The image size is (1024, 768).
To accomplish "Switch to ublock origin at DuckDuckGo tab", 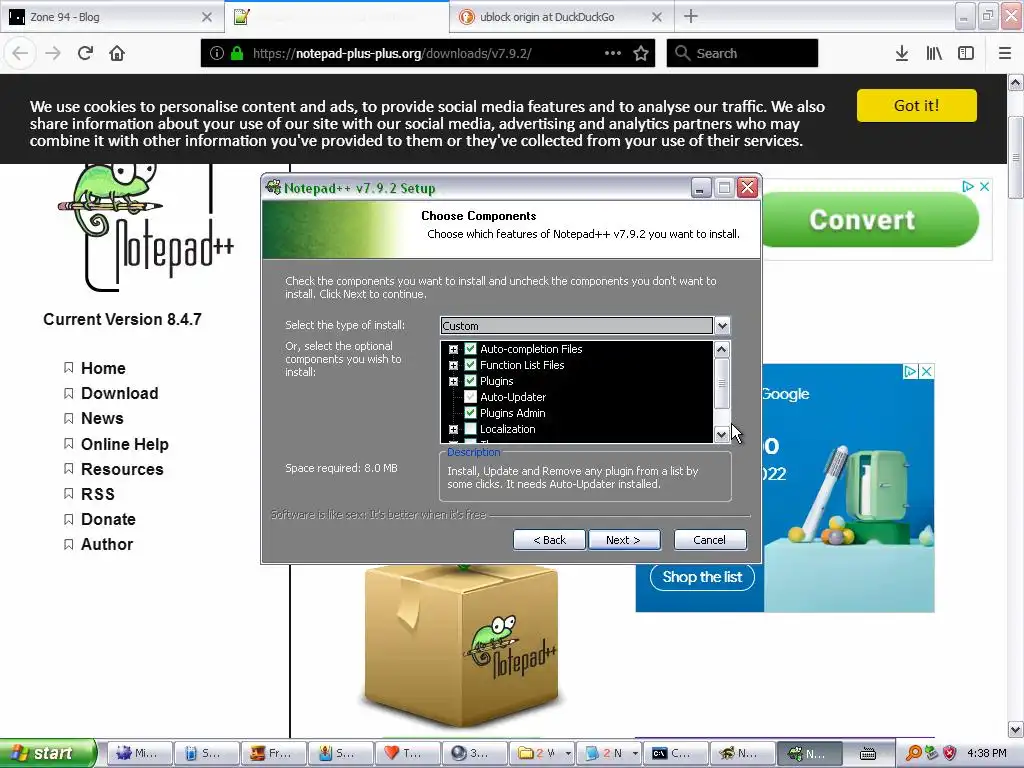I will click(x=562, y=17).
